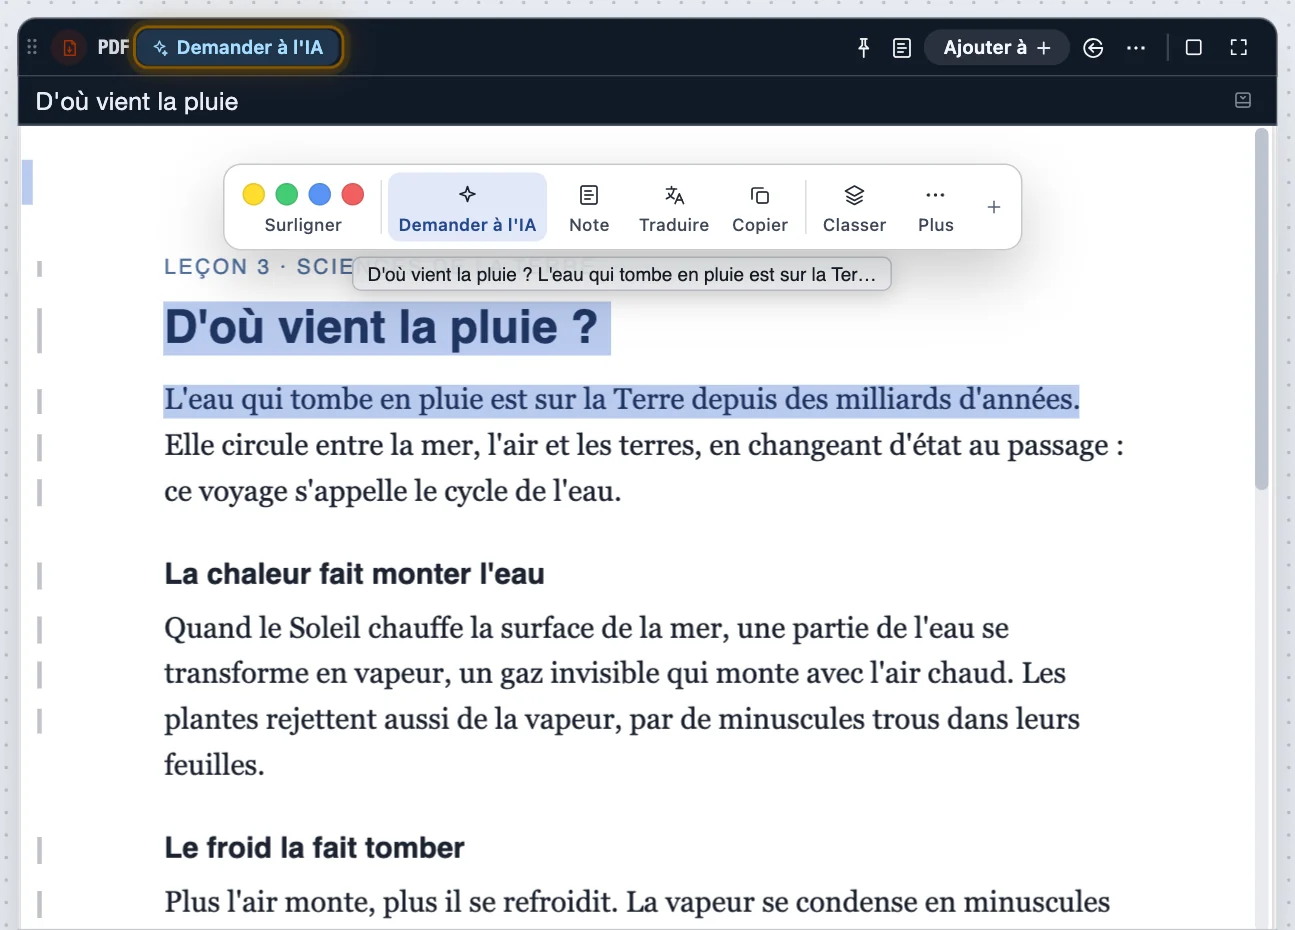Click the Demander à l'IA header button
The image size is (1295, 930).
(x=238, y=47)
